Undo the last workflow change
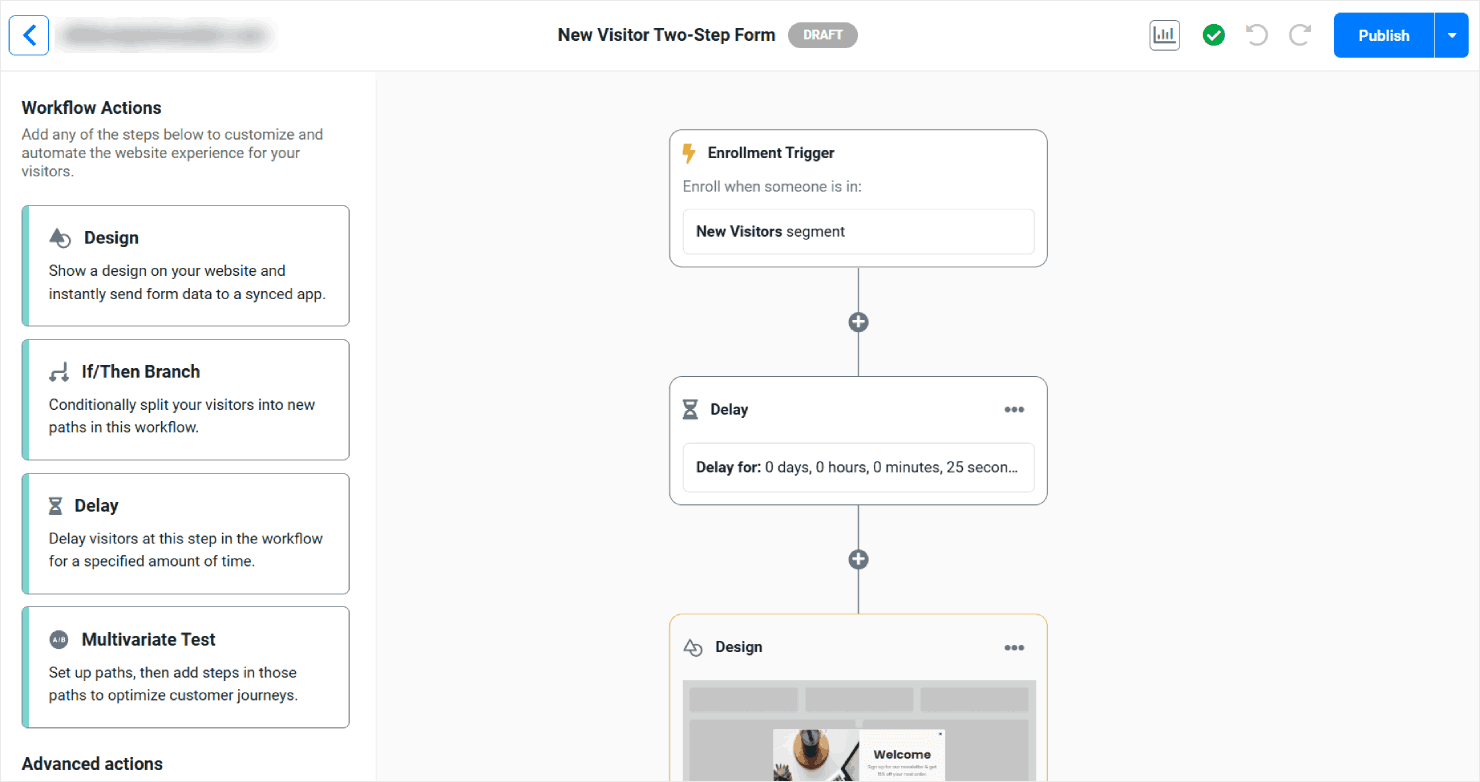Screen dimensions: 1480x782 click(1256, 35)
